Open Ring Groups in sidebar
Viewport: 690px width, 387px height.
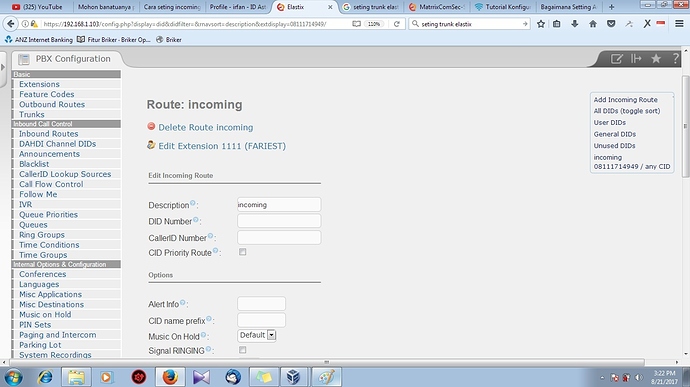coord(42,235)
